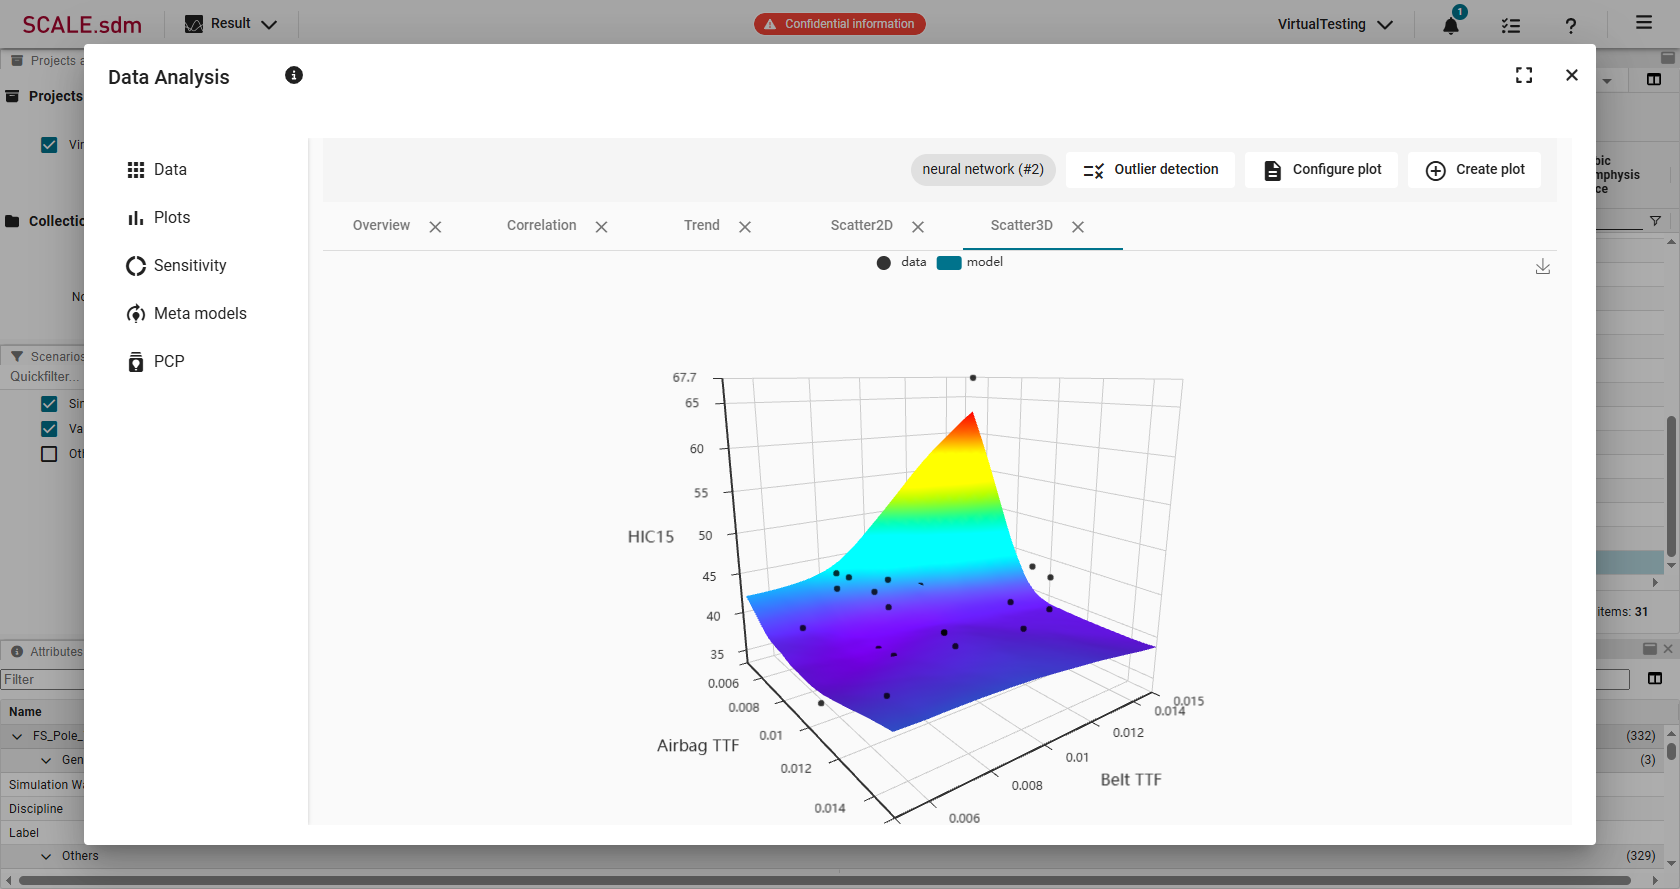This screenshot has height=889, width=1680.
Task: Click the neural network (#2) chip
Action: point(983,170)
